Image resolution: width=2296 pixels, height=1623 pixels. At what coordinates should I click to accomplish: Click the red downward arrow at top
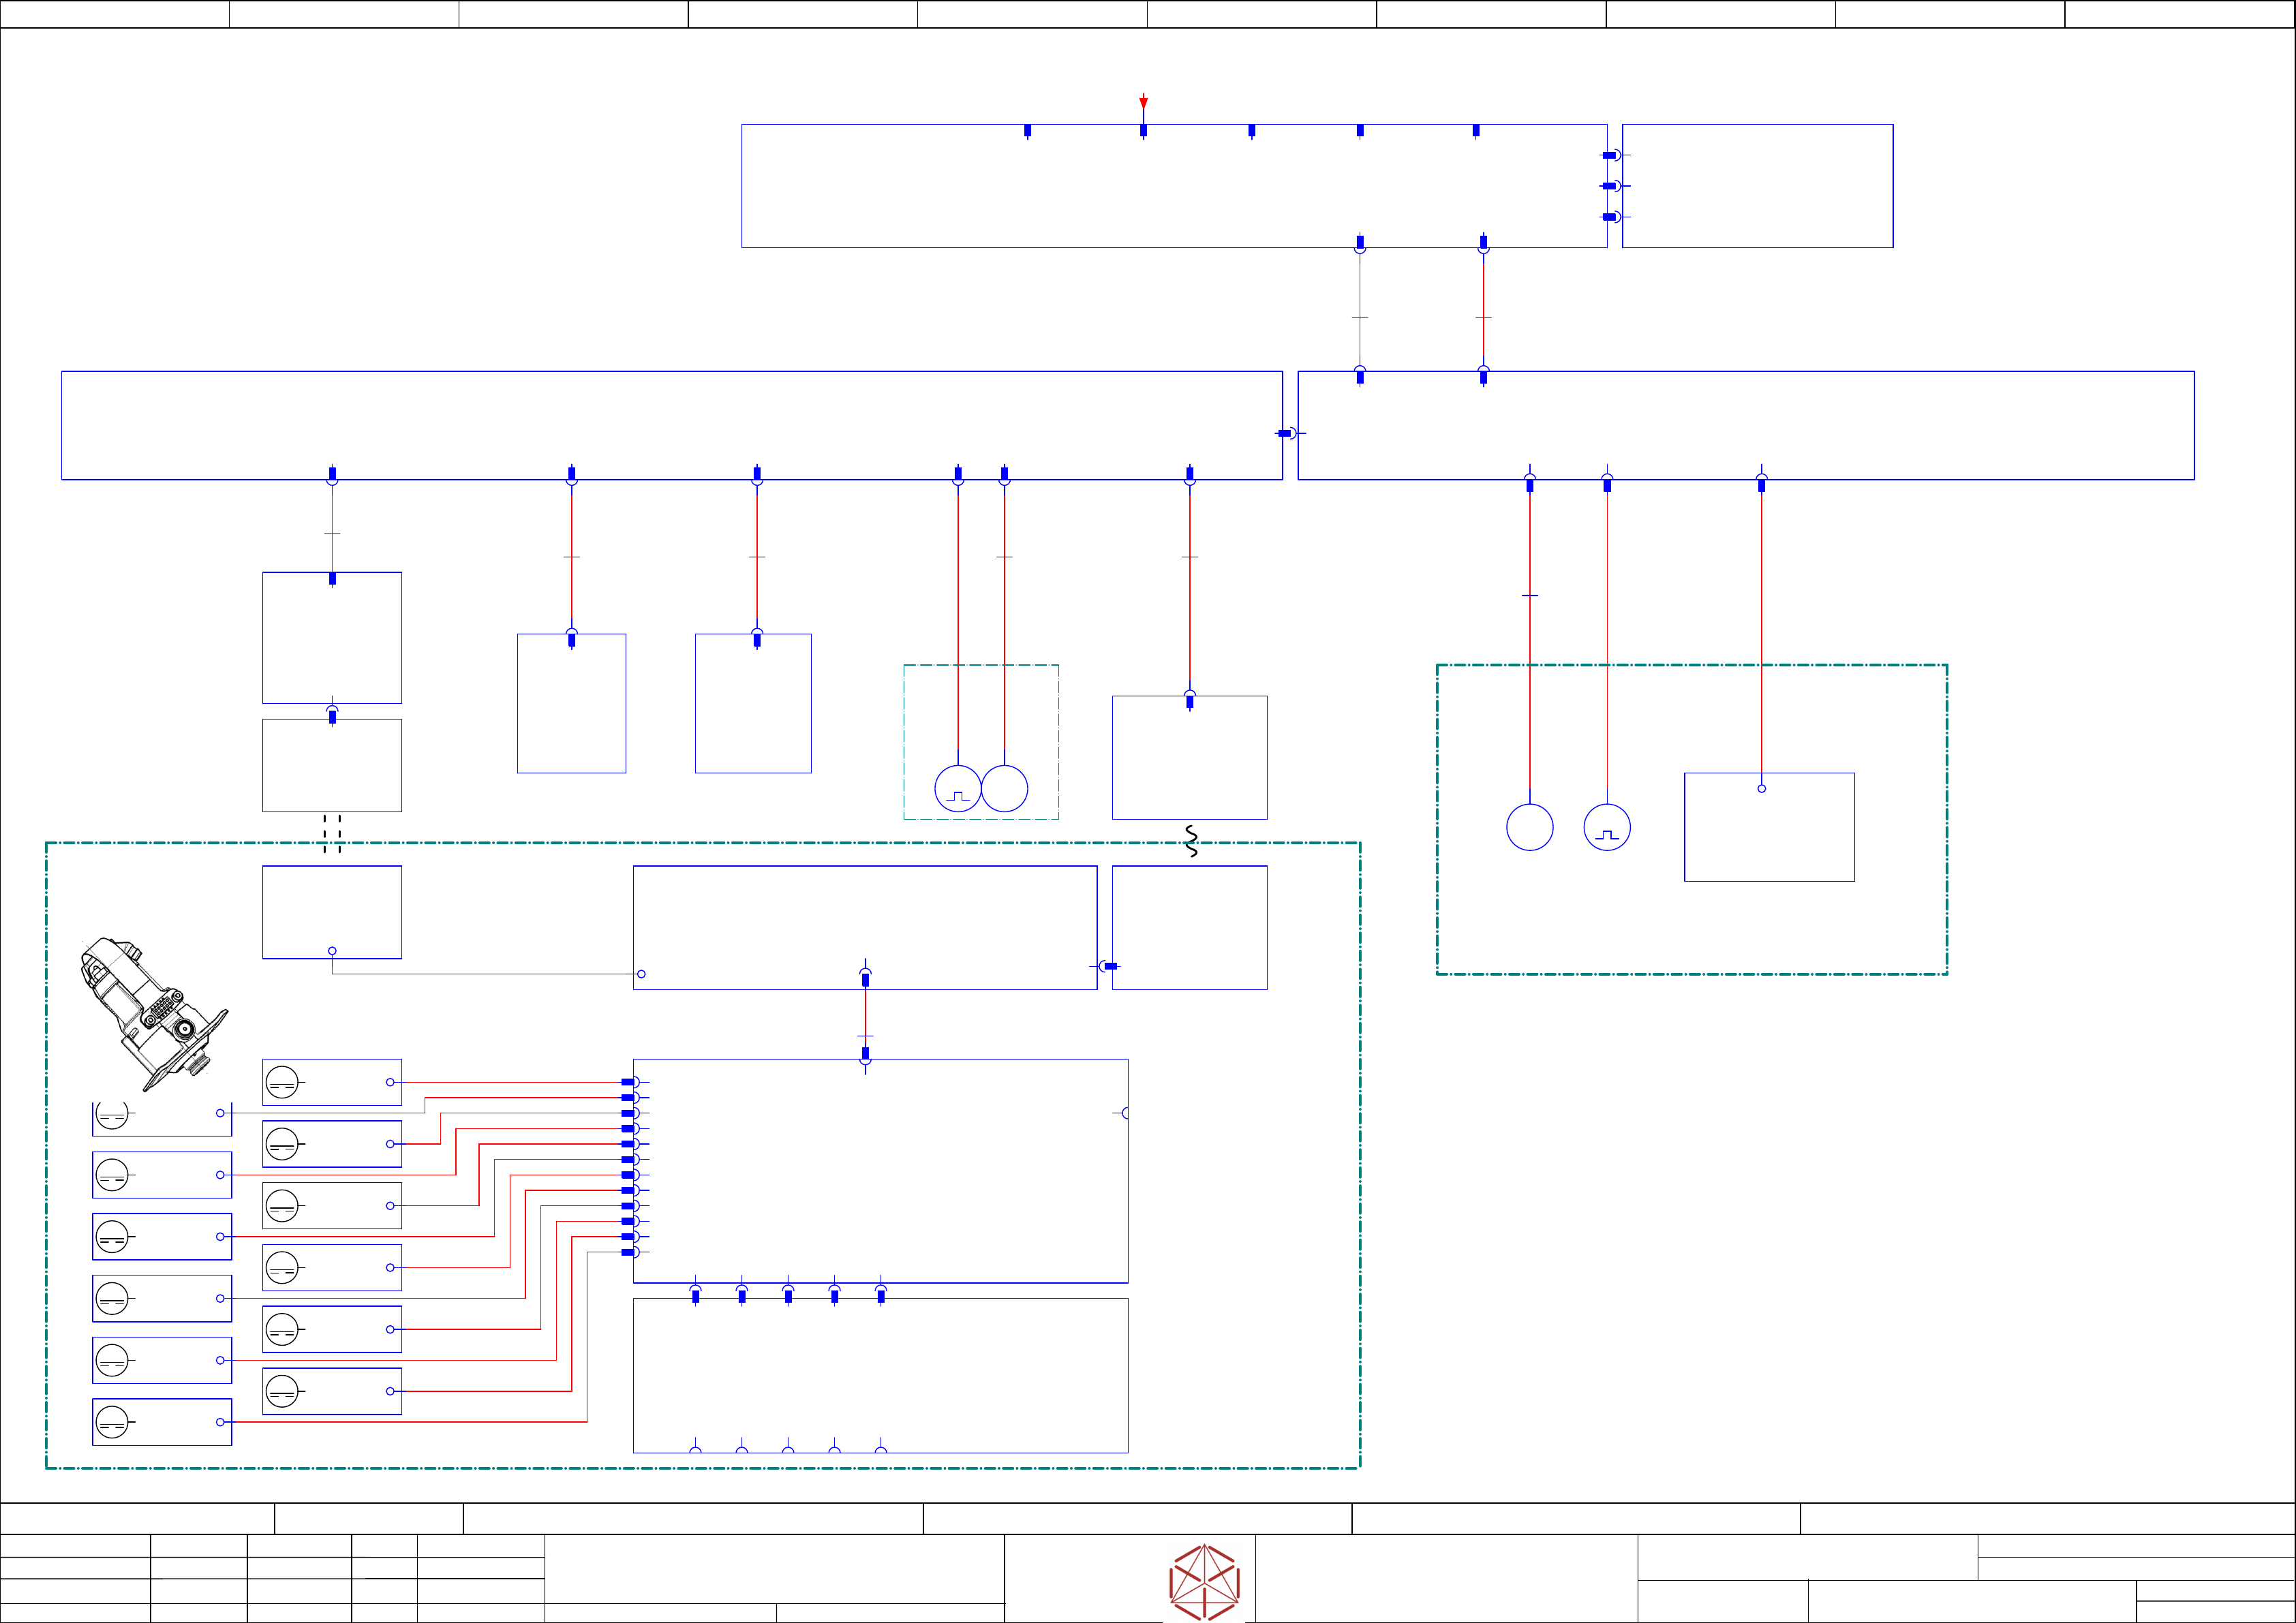(1143, 102)
